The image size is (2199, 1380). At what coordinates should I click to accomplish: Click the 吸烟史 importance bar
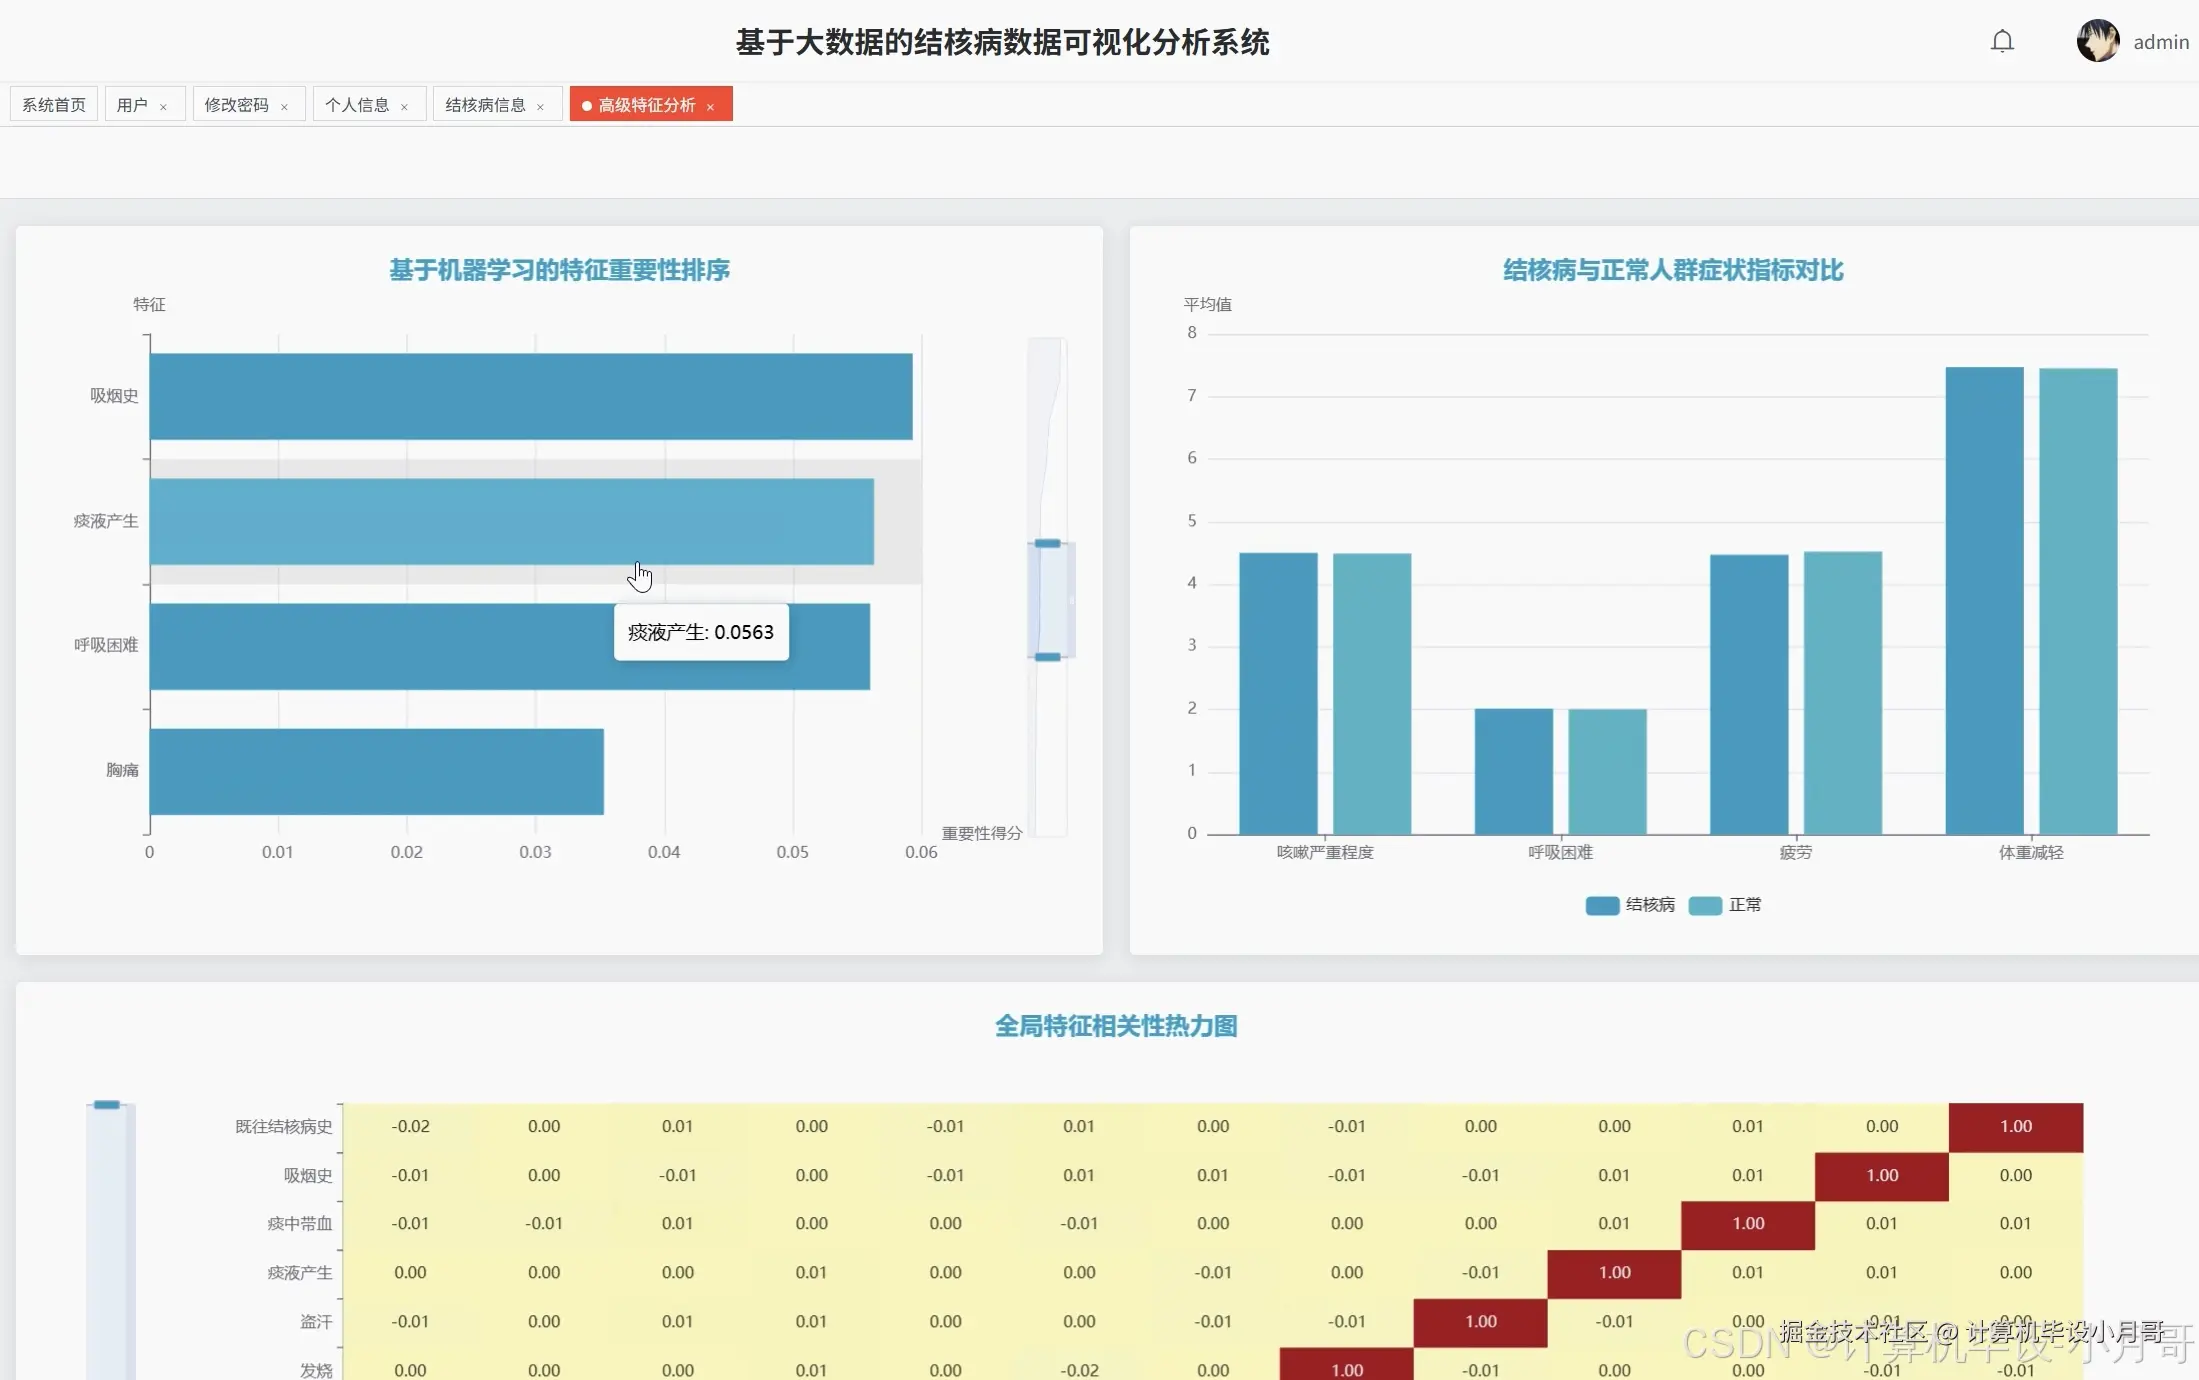[x=530, y=396]
